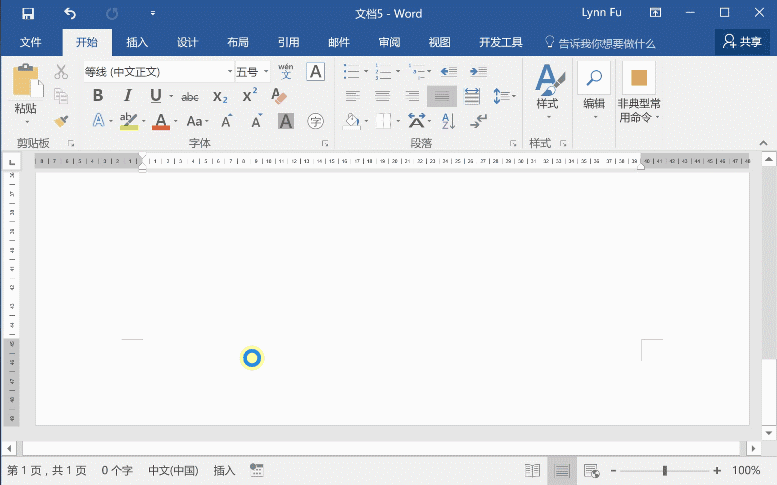
Task: Click the Clear Formatting eraser icon
Action: tap(279, 97)
